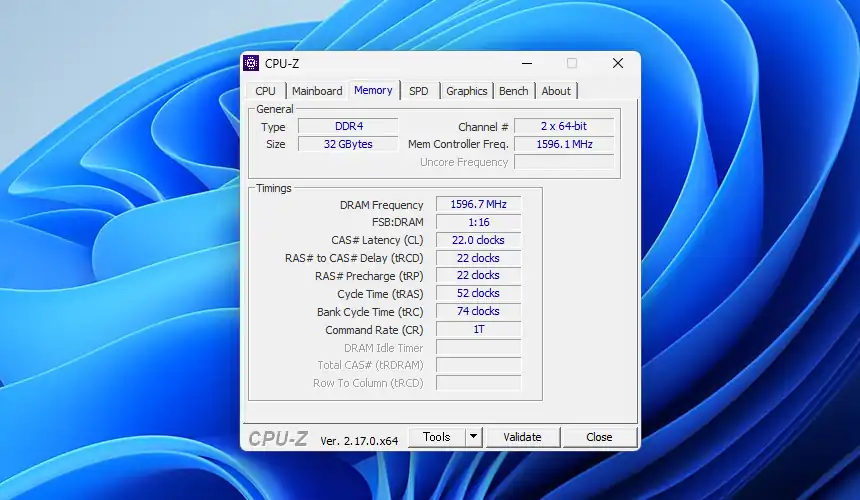Image resolution: width=860 pixels, height=500 pixels.
Task: Switch to the CPU tab
Action: (265, 91)
